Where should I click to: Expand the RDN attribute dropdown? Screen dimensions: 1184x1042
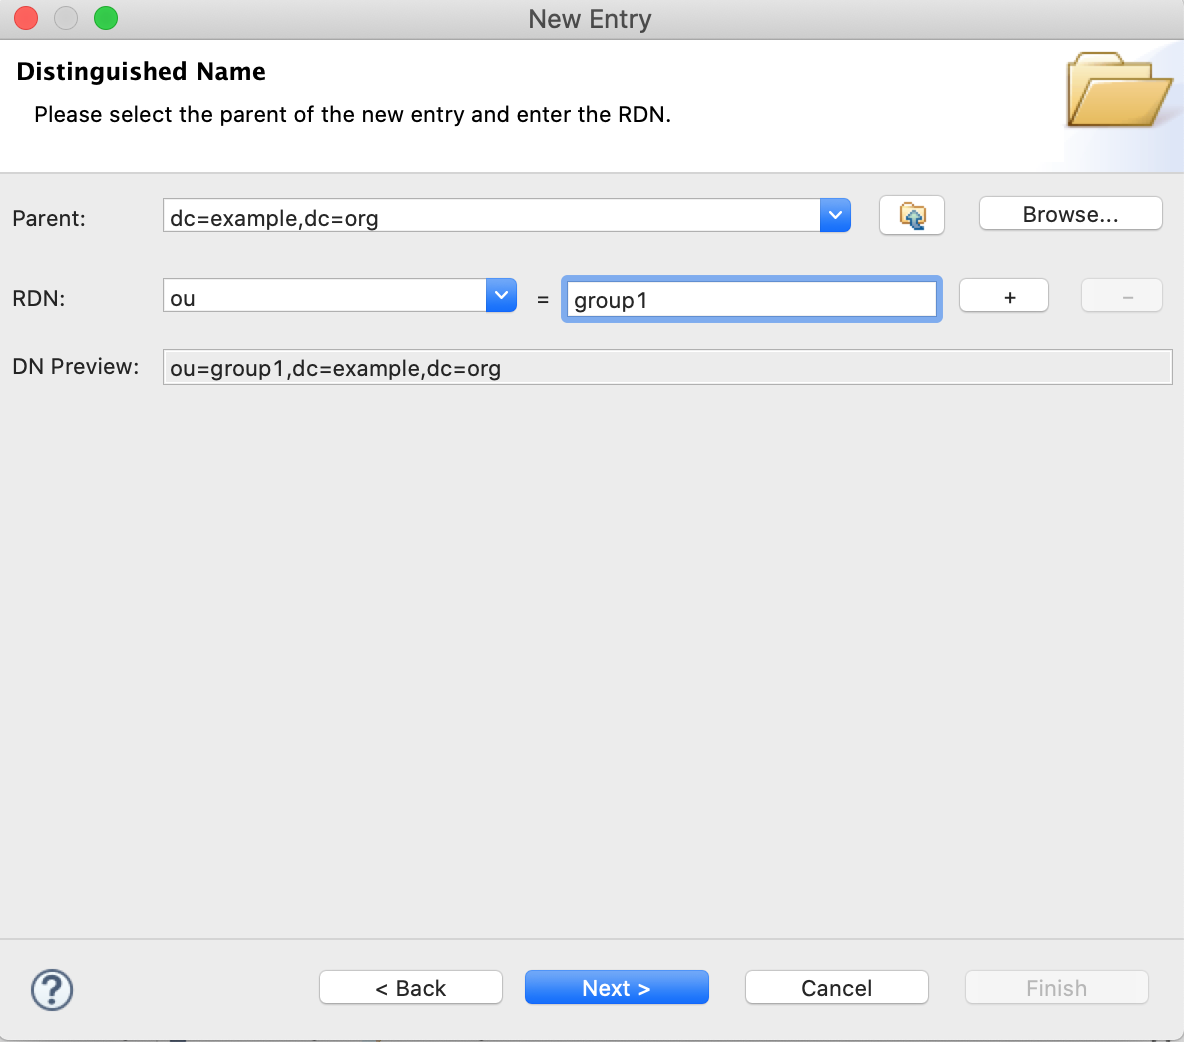[500, 295]
